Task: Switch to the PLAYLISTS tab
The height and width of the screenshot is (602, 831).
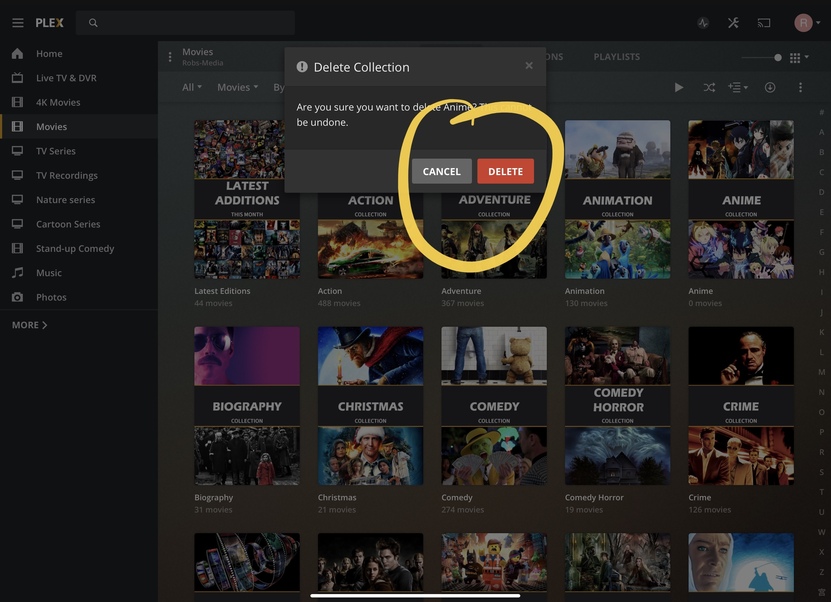Action: point(616,57)
